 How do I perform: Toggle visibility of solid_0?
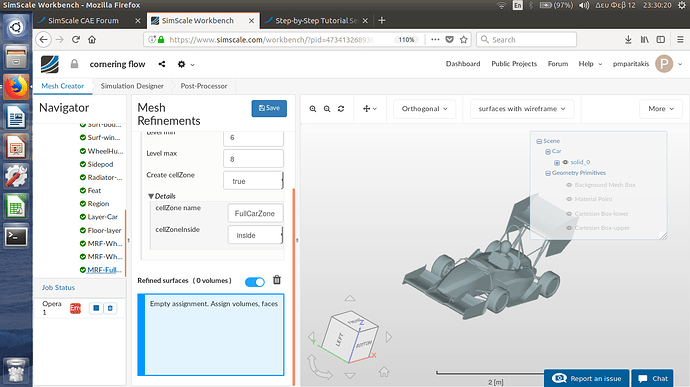click(x=565, y=162)
